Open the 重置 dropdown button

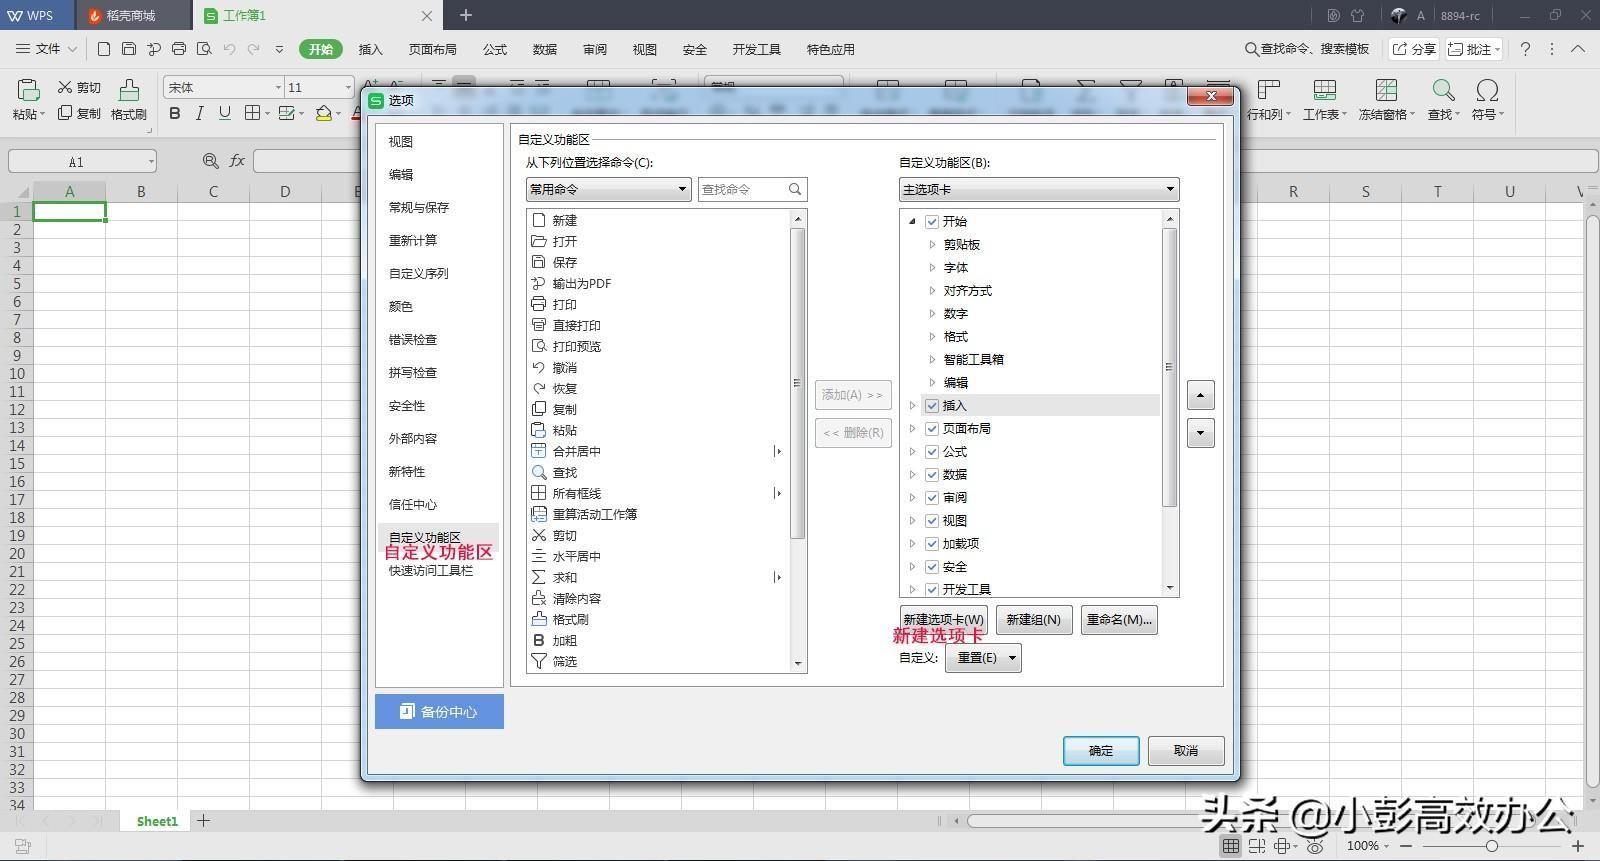[983, 658]
